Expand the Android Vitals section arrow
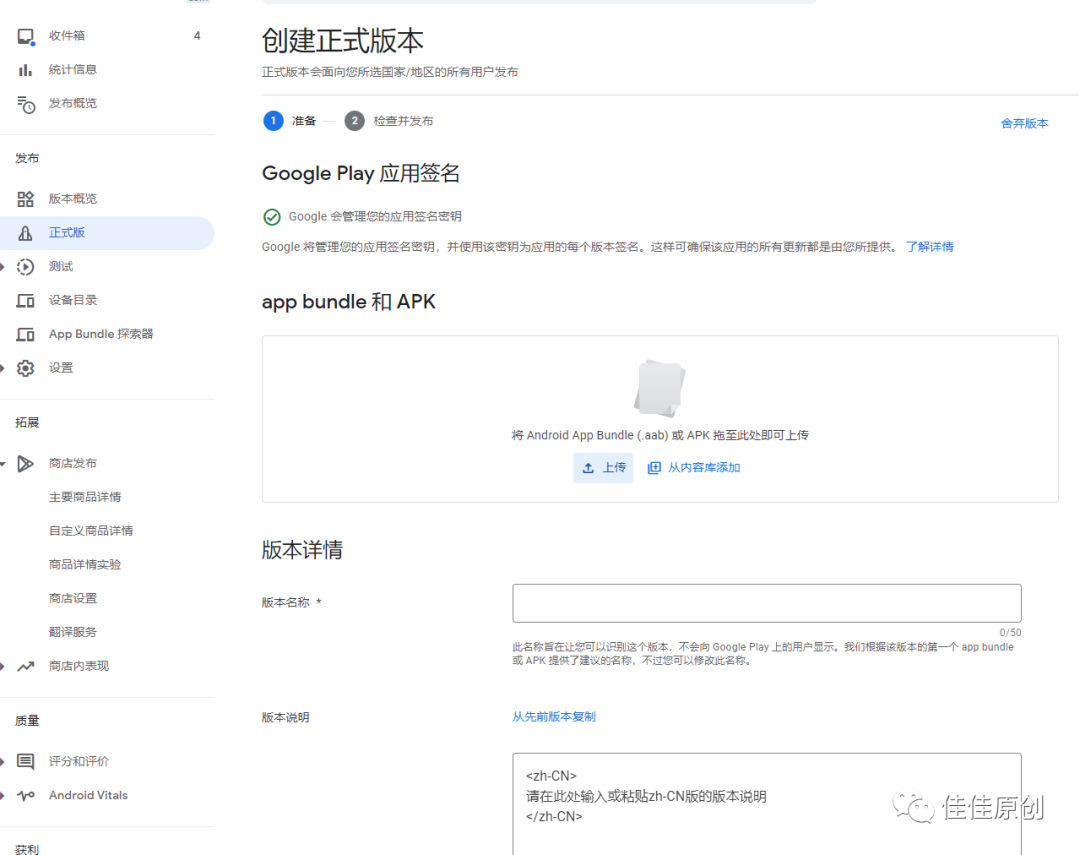 point(3,796)
